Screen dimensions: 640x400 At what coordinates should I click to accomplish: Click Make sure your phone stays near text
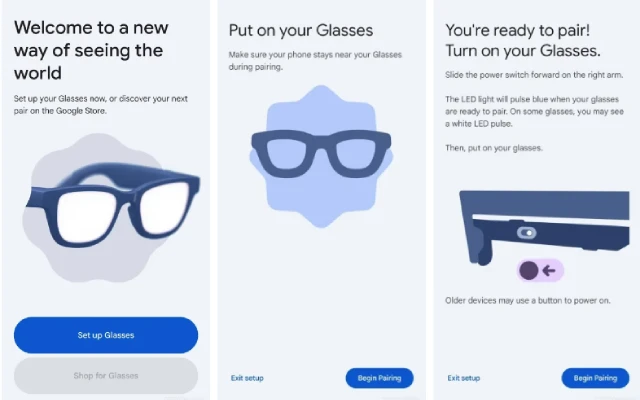tap(315, 60)
